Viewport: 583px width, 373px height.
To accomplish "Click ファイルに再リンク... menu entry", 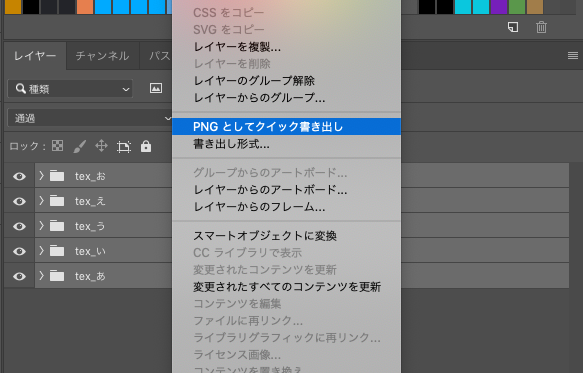I will coord(286,321).
